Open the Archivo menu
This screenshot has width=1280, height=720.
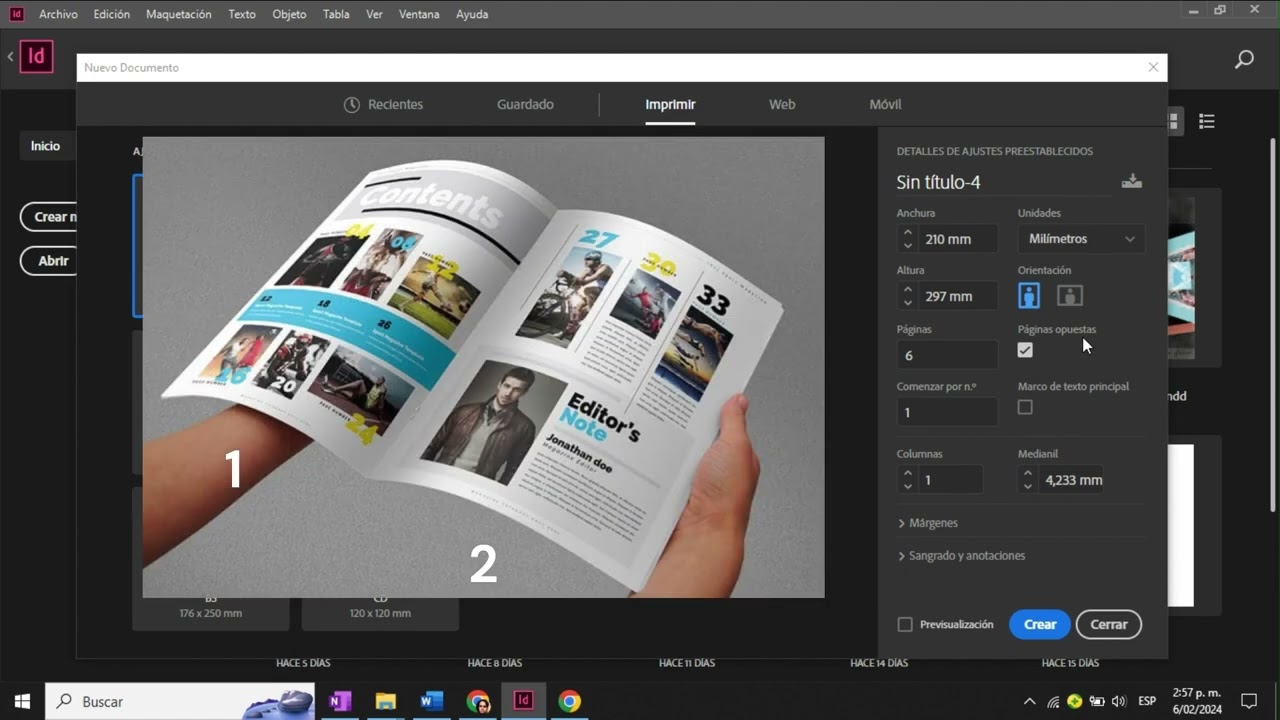pyautogui.click(x=58, y=14)
